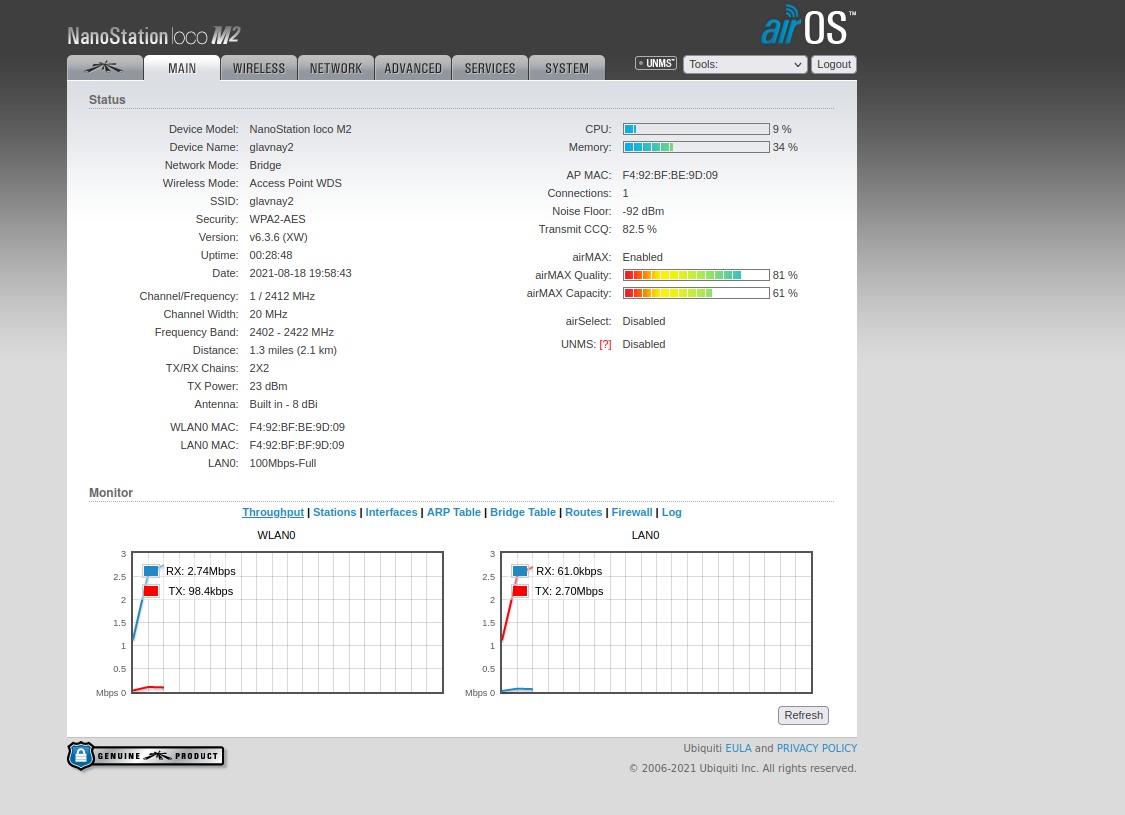Screen dimensions: 1125x815
Task: Open the Ubiquiti EULA link
Action: pos(738,748)
